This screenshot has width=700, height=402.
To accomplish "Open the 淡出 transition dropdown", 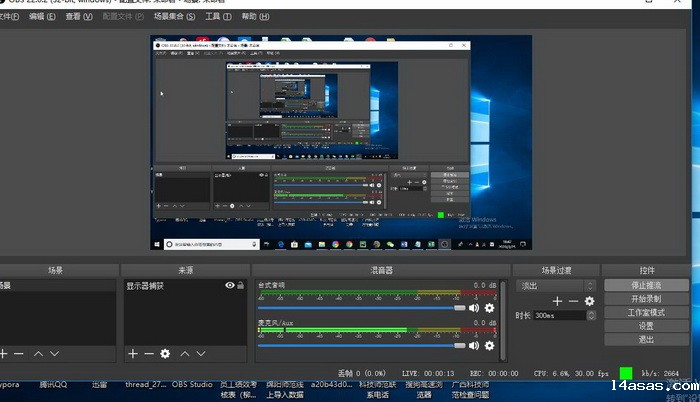I will coord(556,285).
